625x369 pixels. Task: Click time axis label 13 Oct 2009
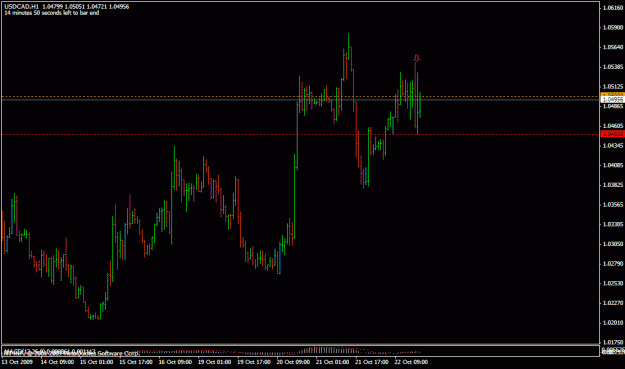click(17, 362)
